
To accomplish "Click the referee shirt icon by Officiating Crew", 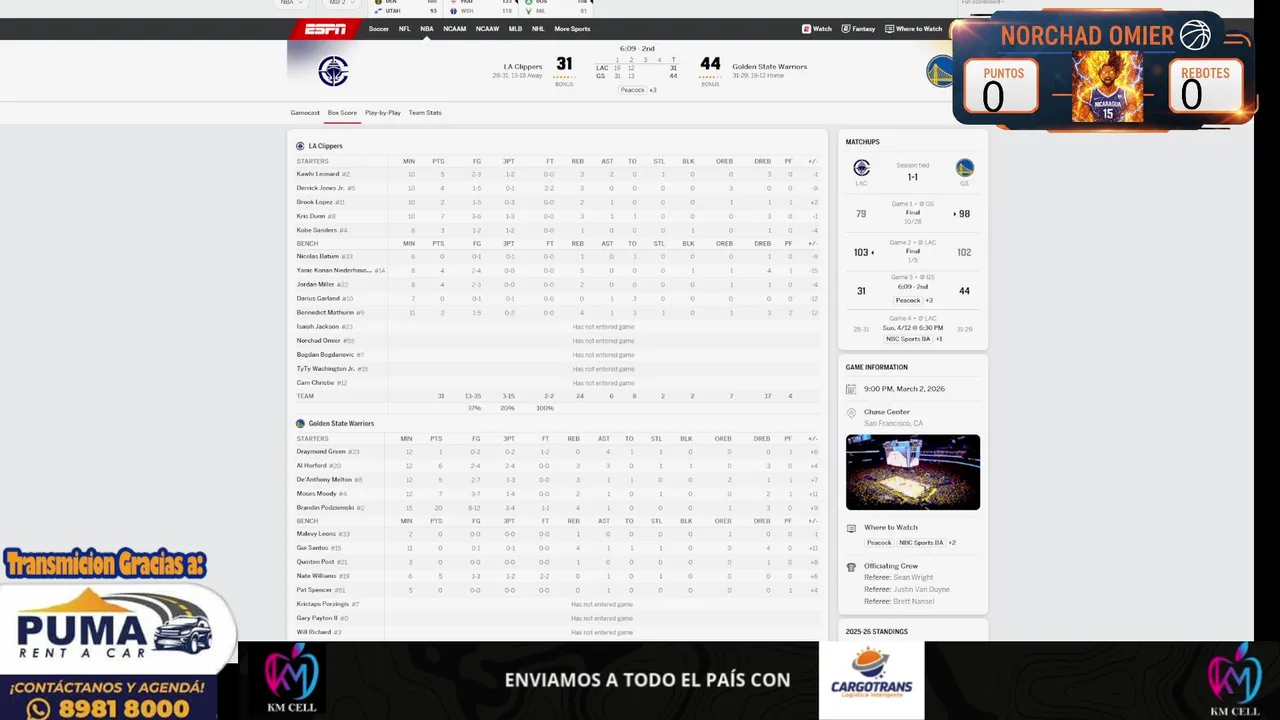I will click(x=851, y=566).
